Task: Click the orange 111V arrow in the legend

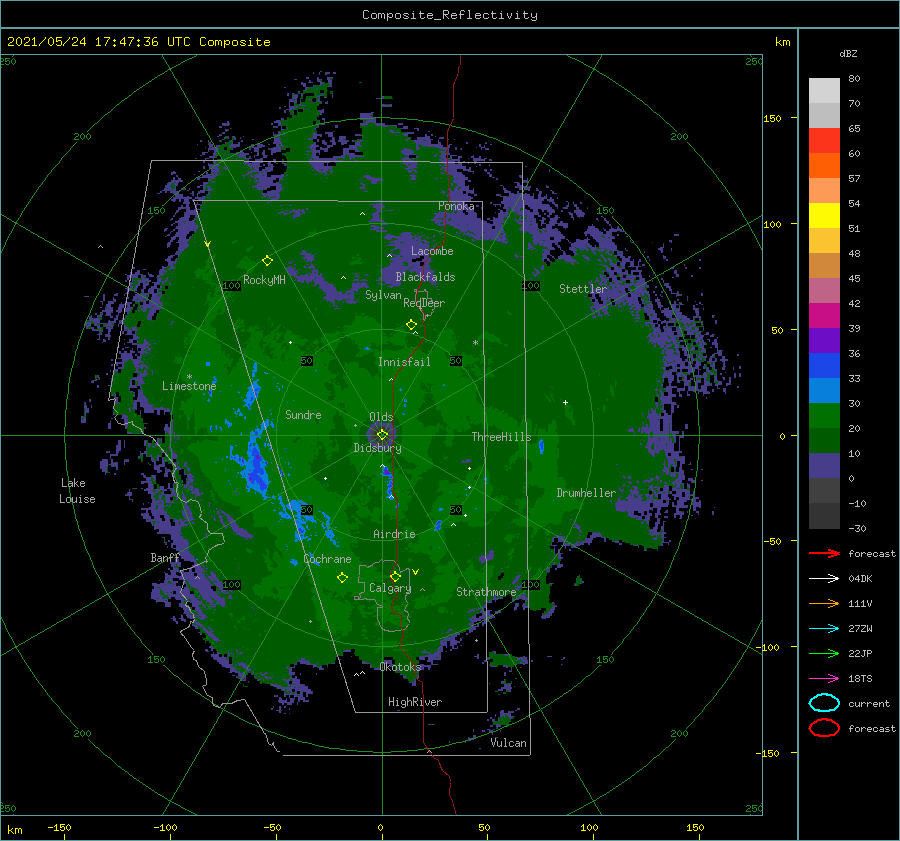Action: (x=824, y=603)
